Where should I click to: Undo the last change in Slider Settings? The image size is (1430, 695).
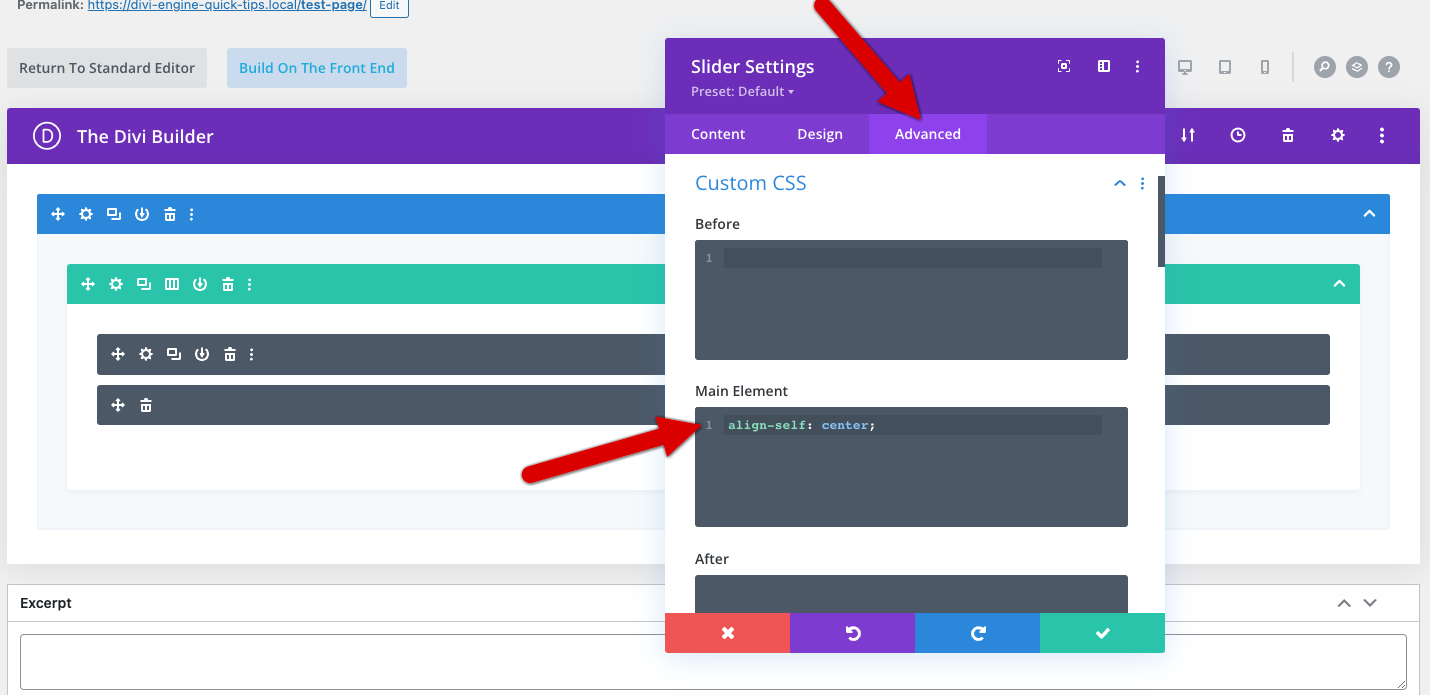(x=852, y=633)
